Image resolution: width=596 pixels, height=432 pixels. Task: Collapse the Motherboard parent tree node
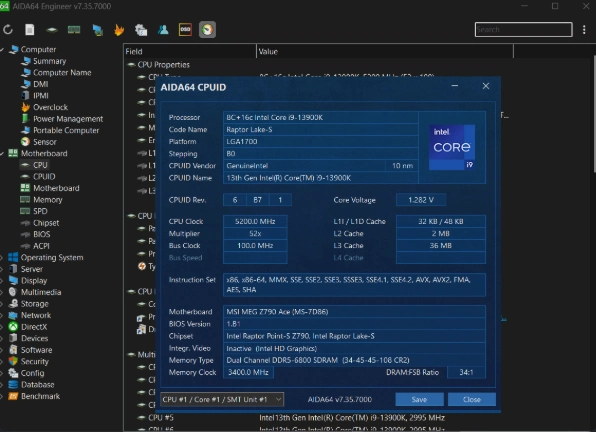[x=2, y=153]
